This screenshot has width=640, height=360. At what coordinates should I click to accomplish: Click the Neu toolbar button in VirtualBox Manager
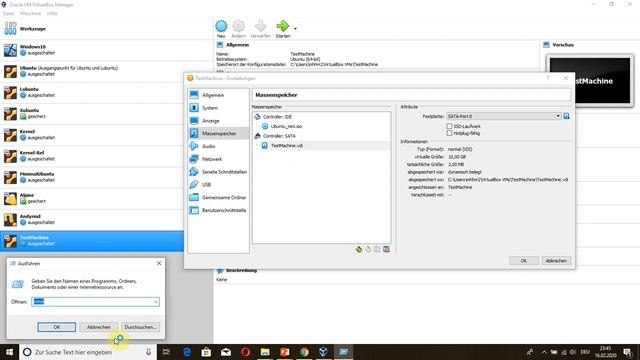click(x=221, y=29)
